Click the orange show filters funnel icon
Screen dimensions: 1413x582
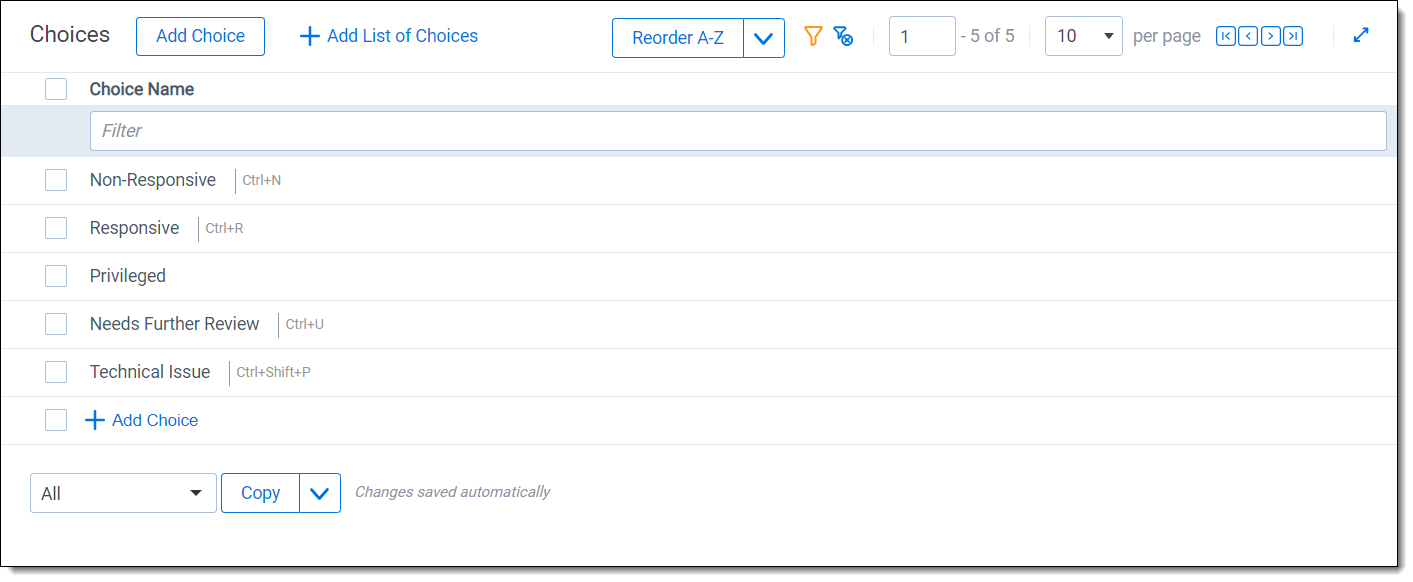click(813, 37)
